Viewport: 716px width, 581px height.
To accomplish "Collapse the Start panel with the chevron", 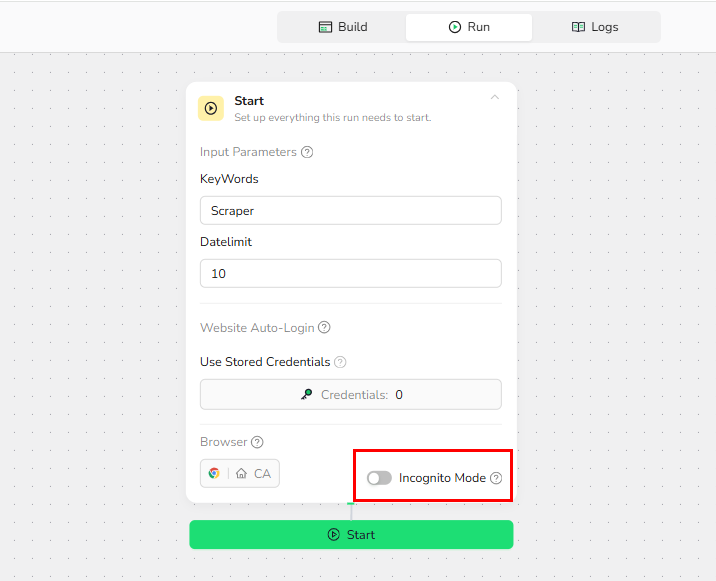I will (494, 98).
